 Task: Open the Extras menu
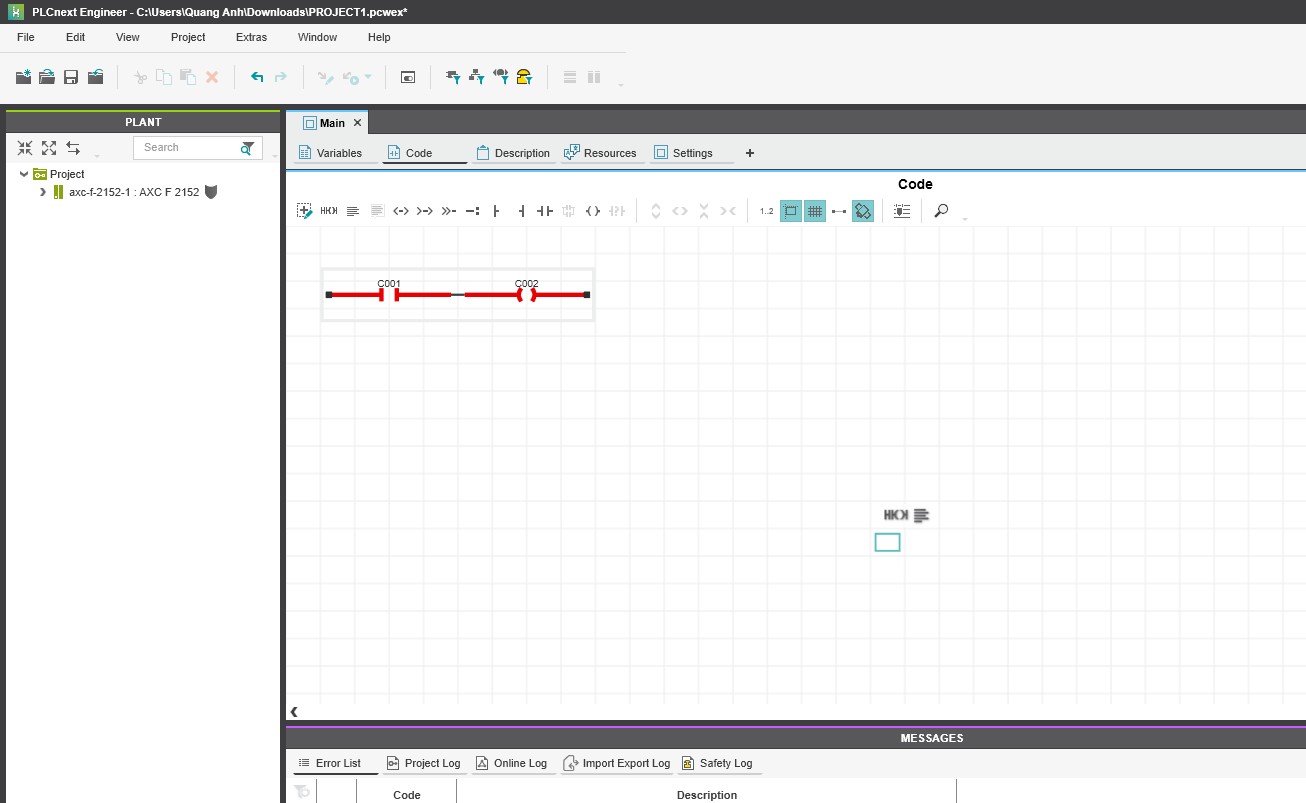[x=251, y=37]
